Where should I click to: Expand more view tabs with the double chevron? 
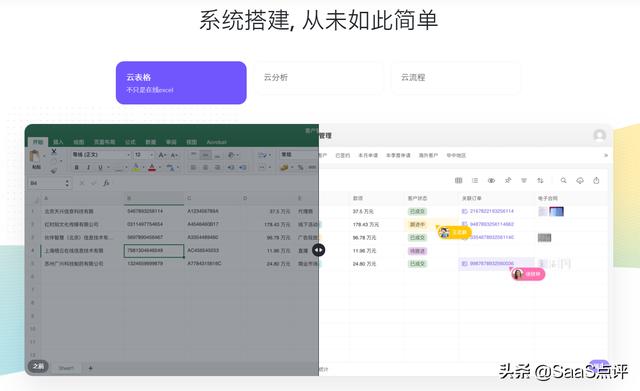tap(606, 155)
